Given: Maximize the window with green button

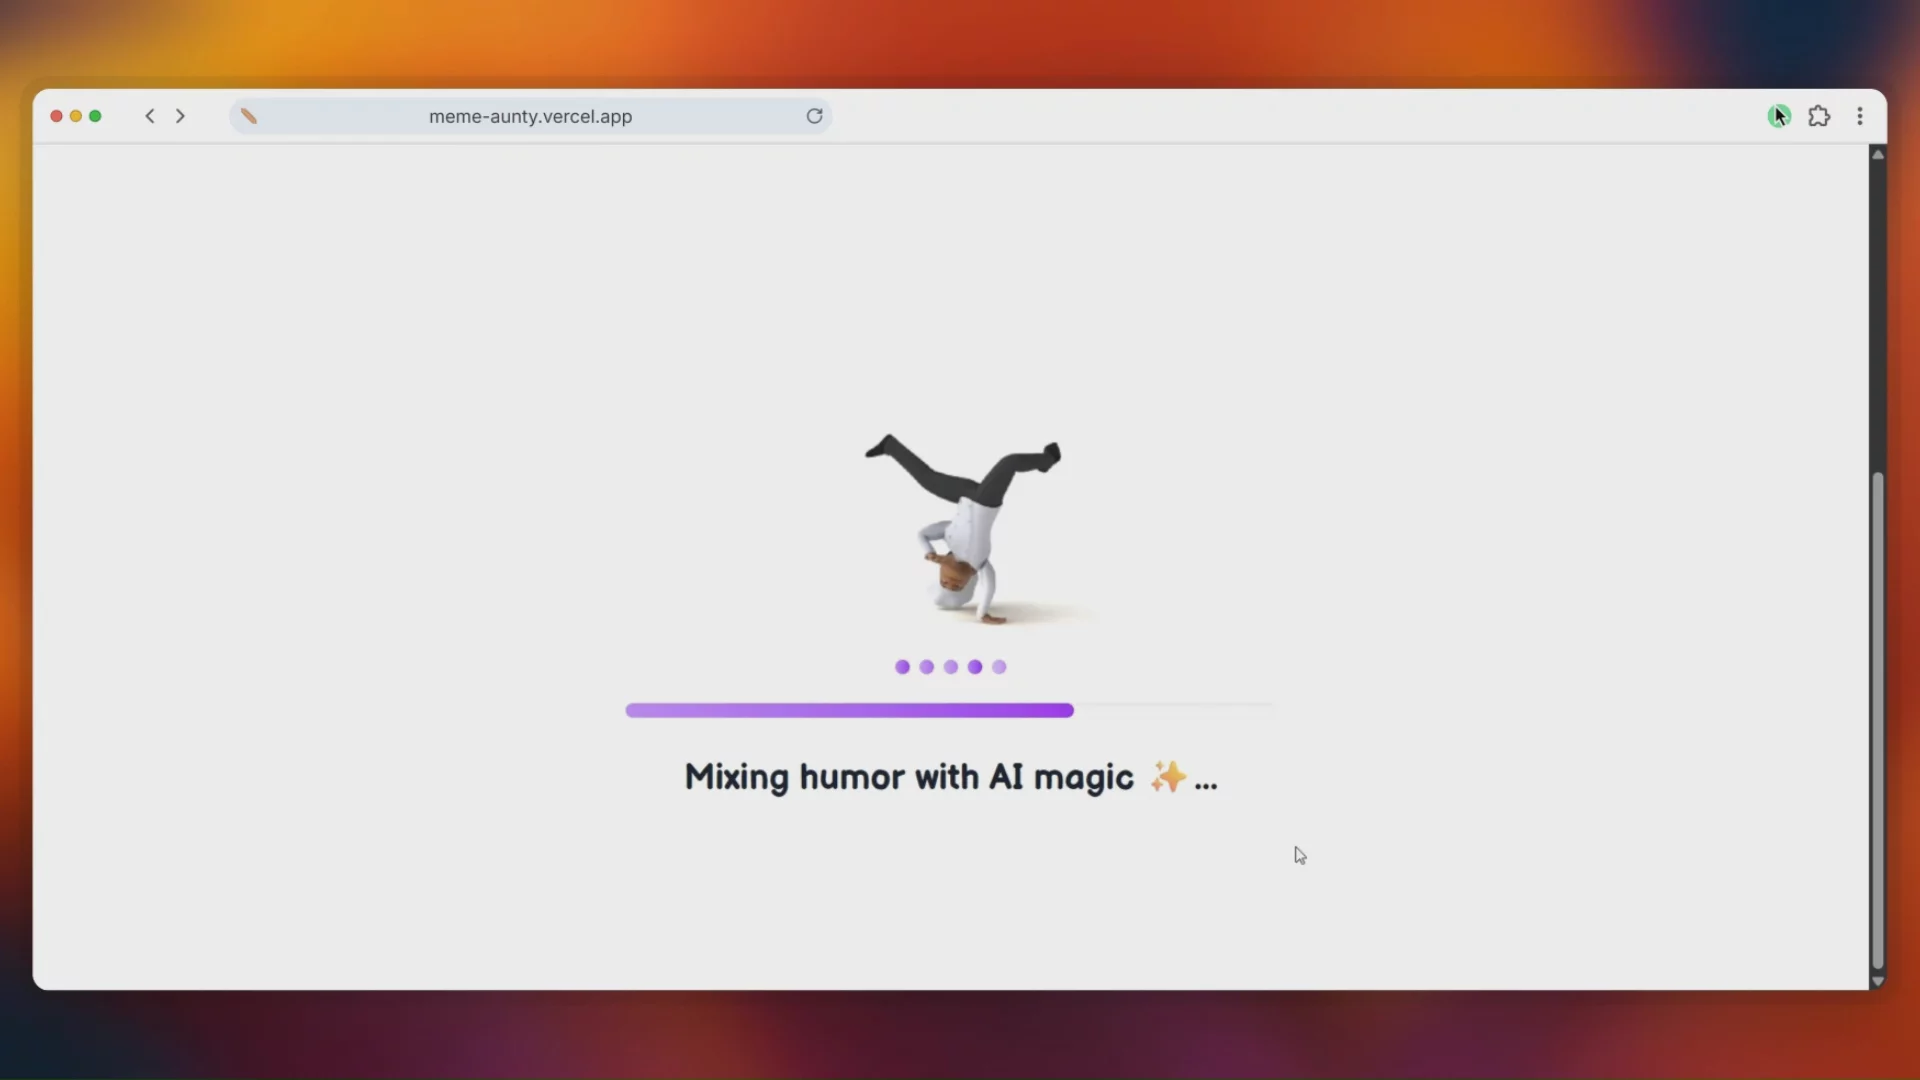Looking at the screenshot, I should (95, 116).
